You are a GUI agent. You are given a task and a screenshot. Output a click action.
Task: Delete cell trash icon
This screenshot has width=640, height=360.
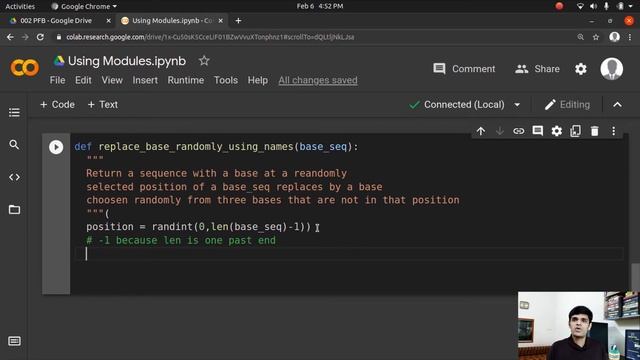594,131
